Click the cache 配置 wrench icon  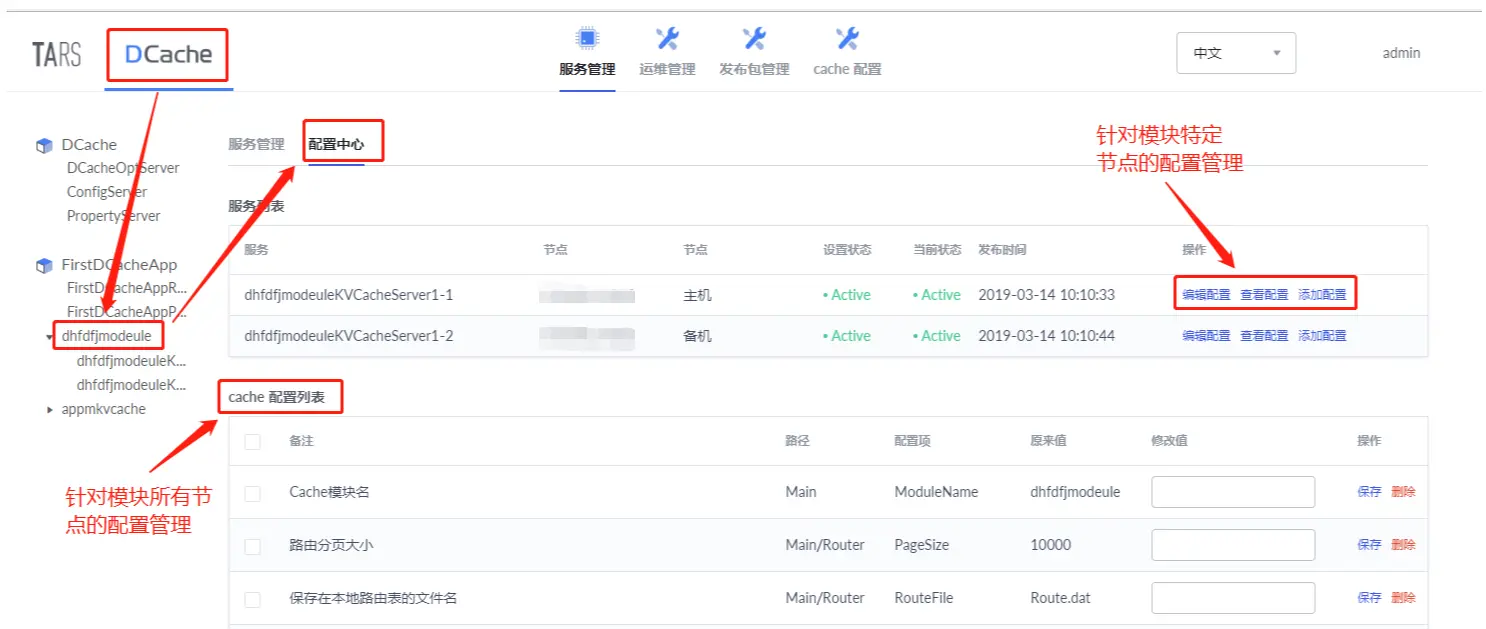[x=847, y=39]
